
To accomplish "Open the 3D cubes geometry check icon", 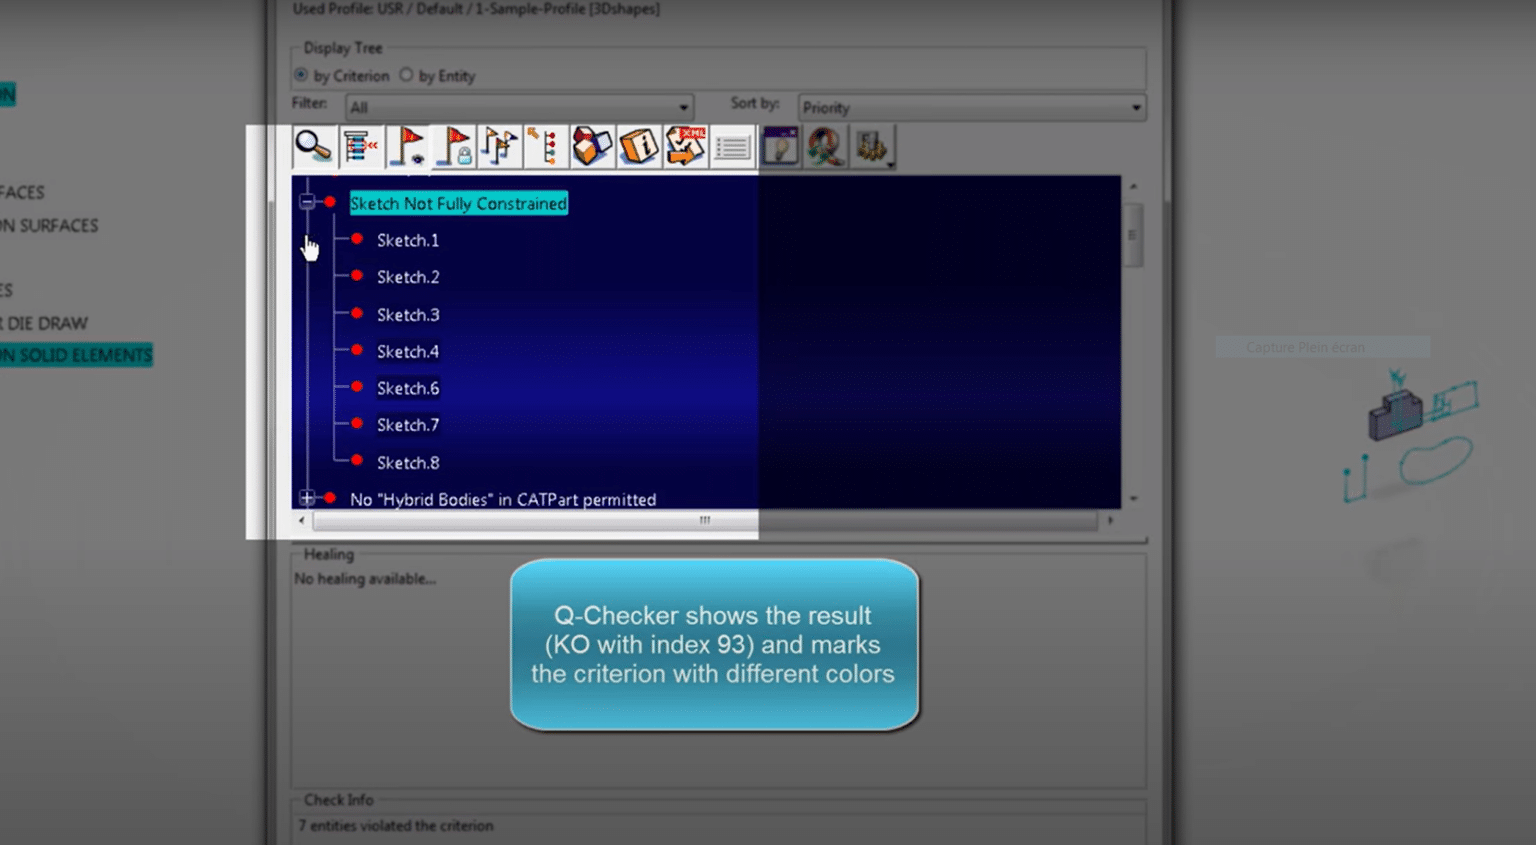I will point(592,146).
